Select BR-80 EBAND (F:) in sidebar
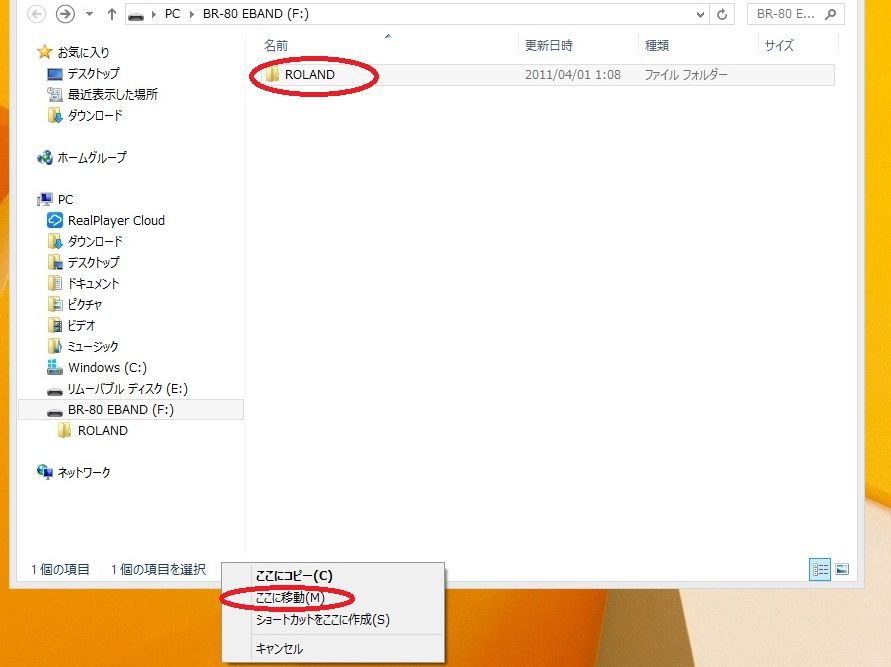891x667 pixels. click(120, 410)
